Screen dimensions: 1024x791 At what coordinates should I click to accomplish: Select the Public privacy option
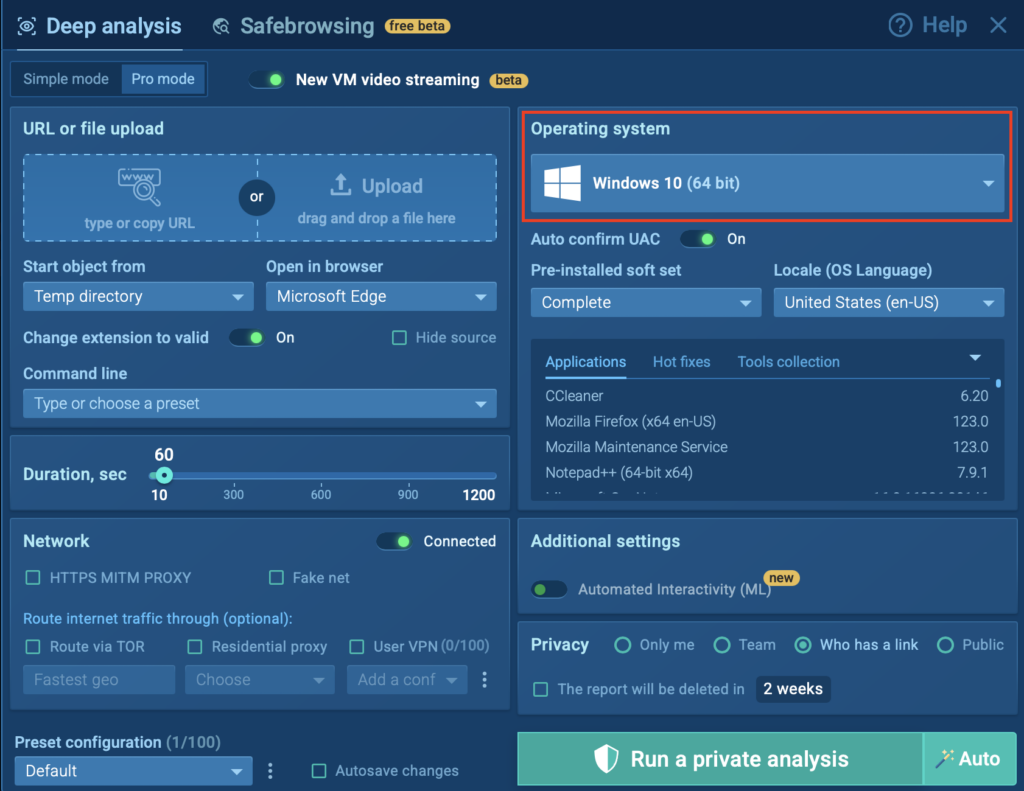coord(945,645)
